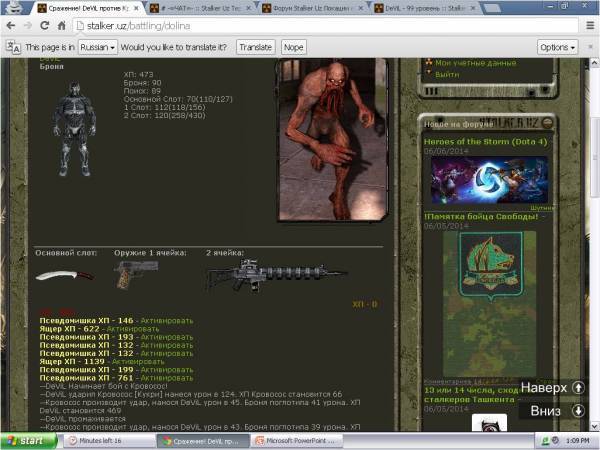Switch to the Форум Stalker Uz tab

pyautogui.click(x=313, y=7)
